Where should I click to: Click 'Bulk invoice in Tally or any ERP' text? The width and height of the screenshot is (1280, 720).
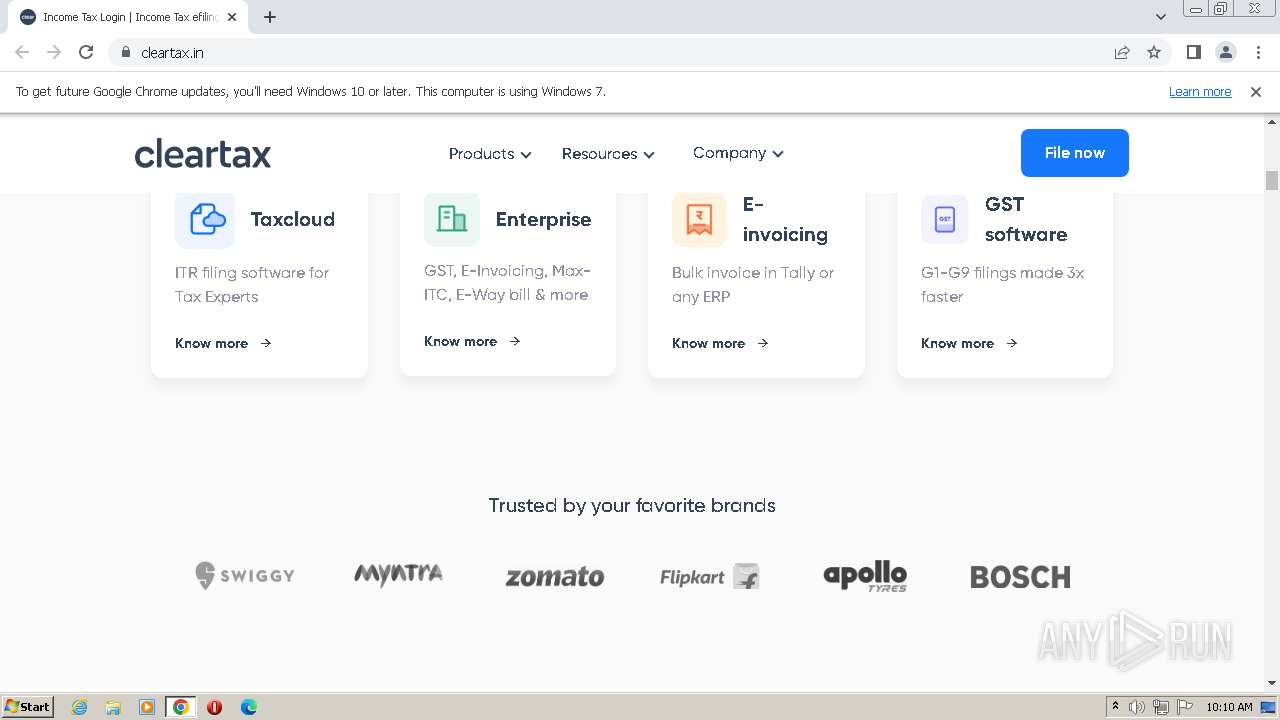(753, 284)
